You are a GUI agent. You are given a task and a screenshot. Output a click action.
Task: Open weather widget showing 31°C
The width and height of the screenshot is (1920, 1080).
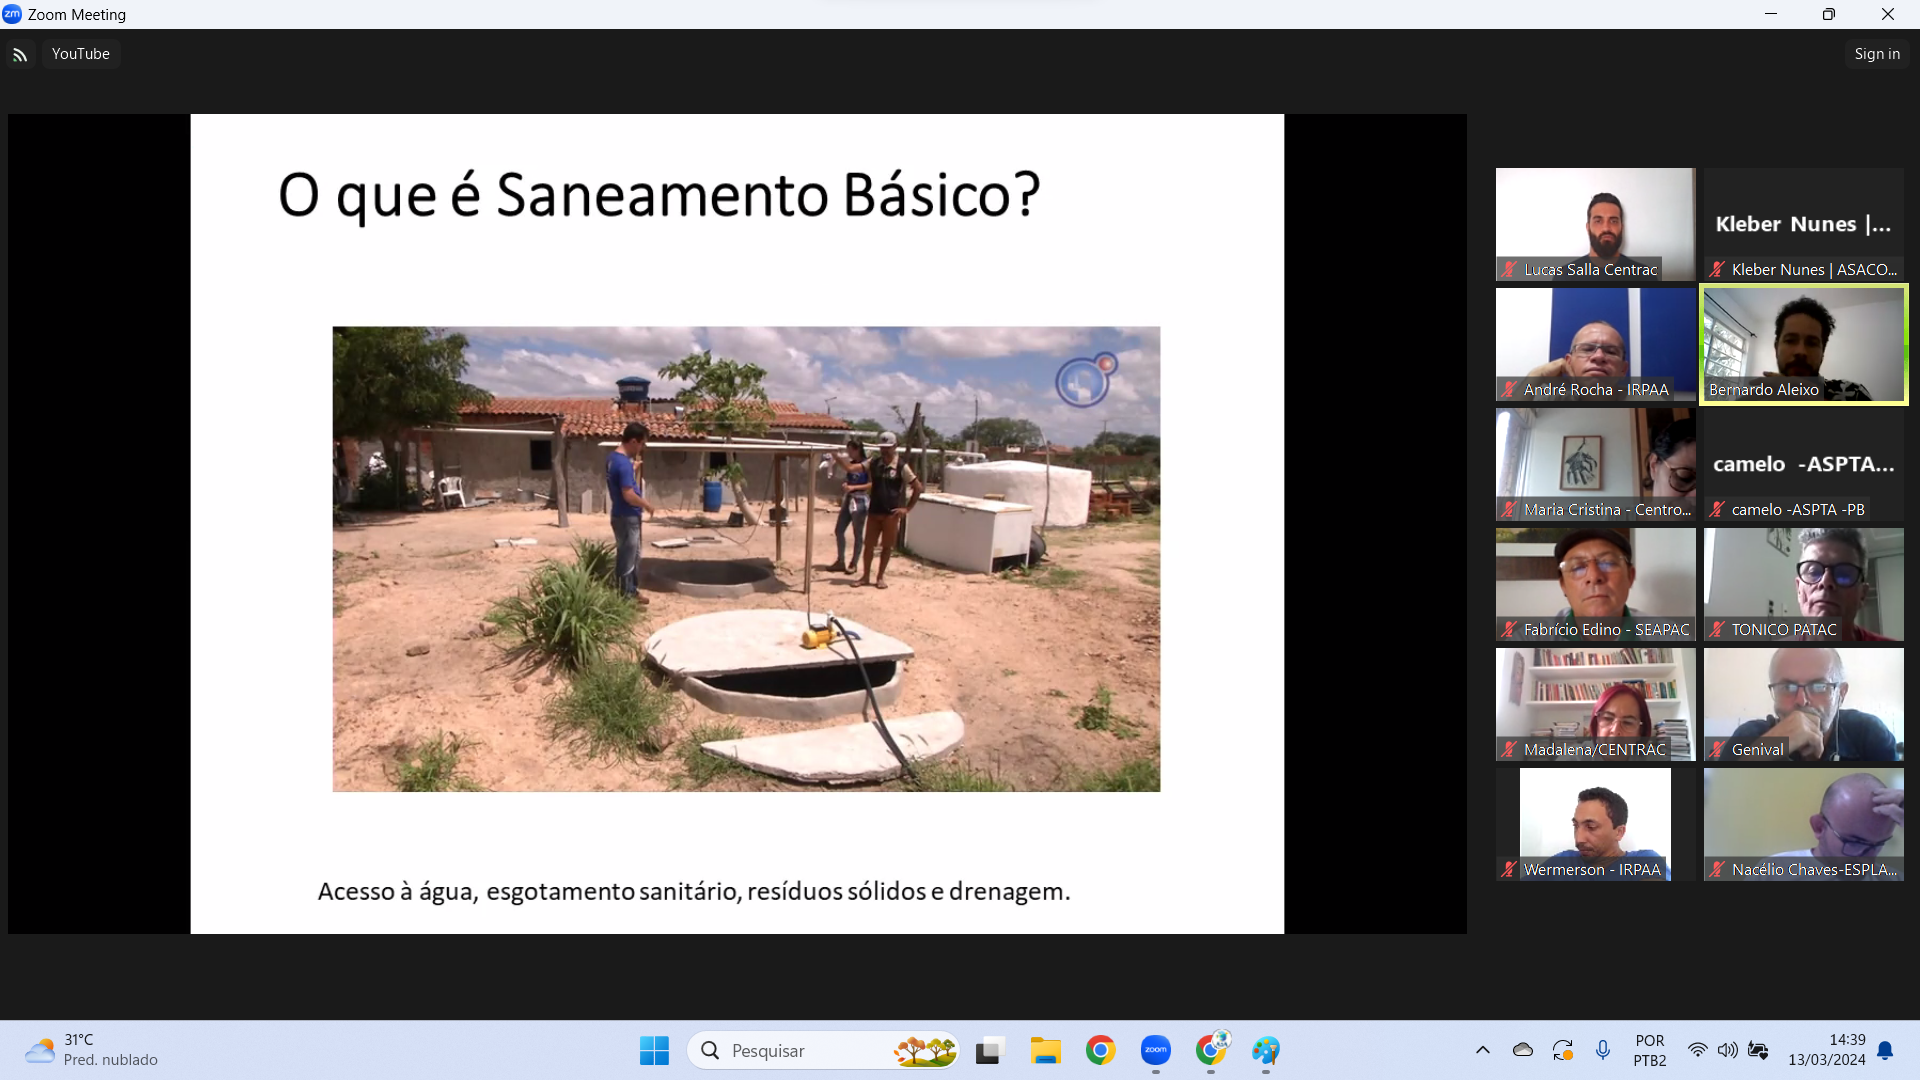[92, 1050]
